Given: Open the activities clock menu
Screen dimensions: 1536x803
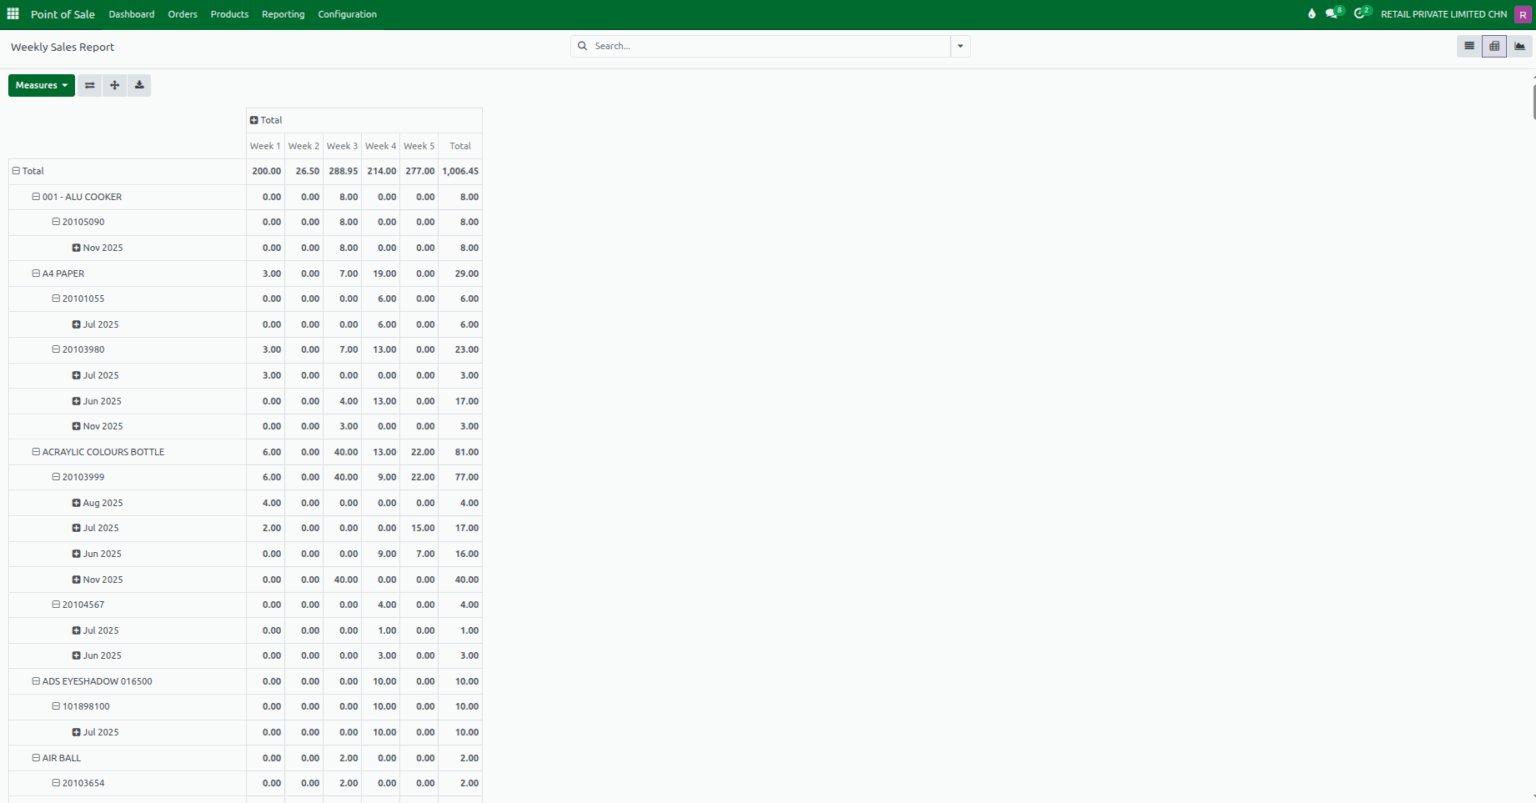Looking at the screenshot, I should [x=1360, y=13].
